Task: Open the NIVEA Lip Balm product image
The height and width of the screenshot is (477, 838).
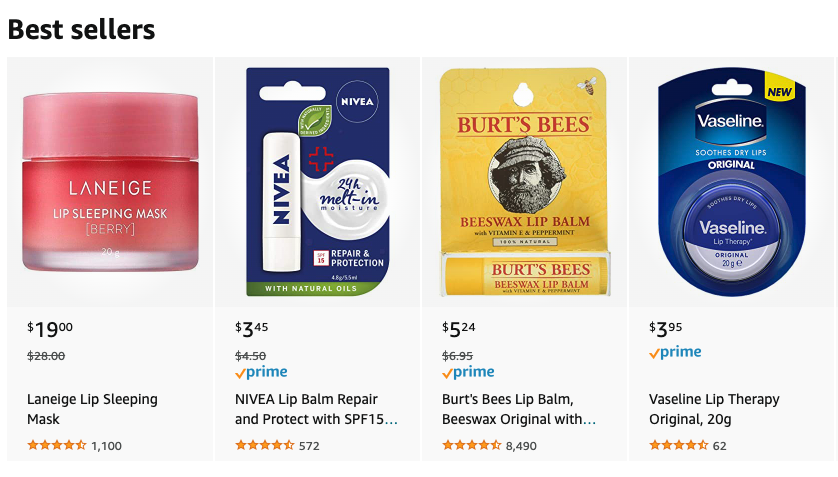Action: [318, 182]
